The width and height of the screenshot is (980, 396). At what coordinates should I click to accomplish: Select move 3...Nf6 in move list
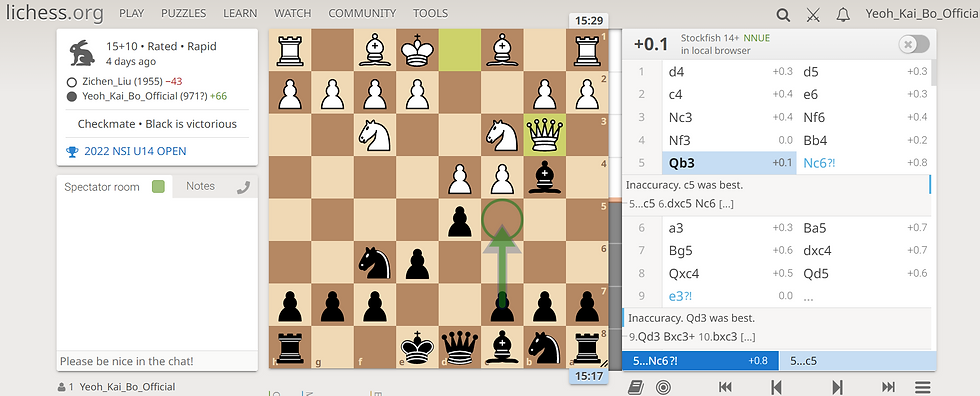point(864,117)
